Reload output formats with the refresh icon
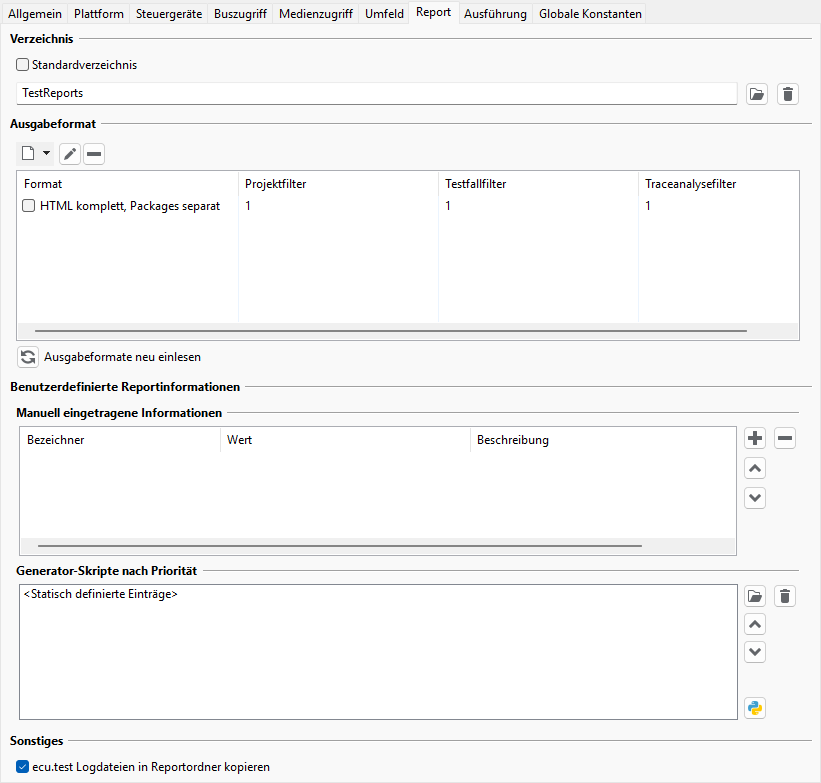The image size is (821, 783). (x=28, y=357)
